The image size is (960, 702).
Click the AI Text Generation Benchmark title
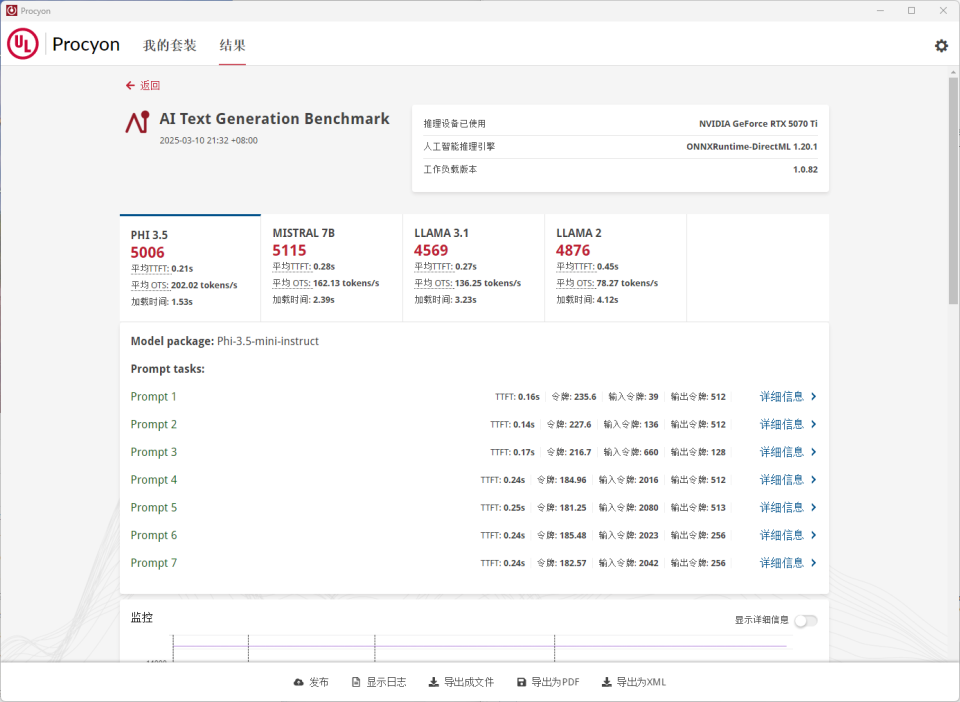coord(274,118)
